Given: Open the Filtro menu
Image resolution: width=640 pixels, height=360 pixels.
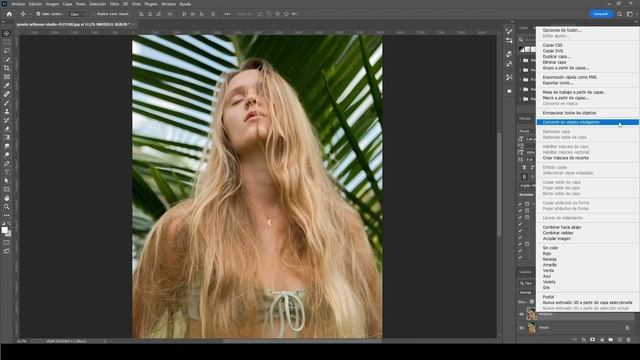Looking at the screenshot, I should pos(114,4).
